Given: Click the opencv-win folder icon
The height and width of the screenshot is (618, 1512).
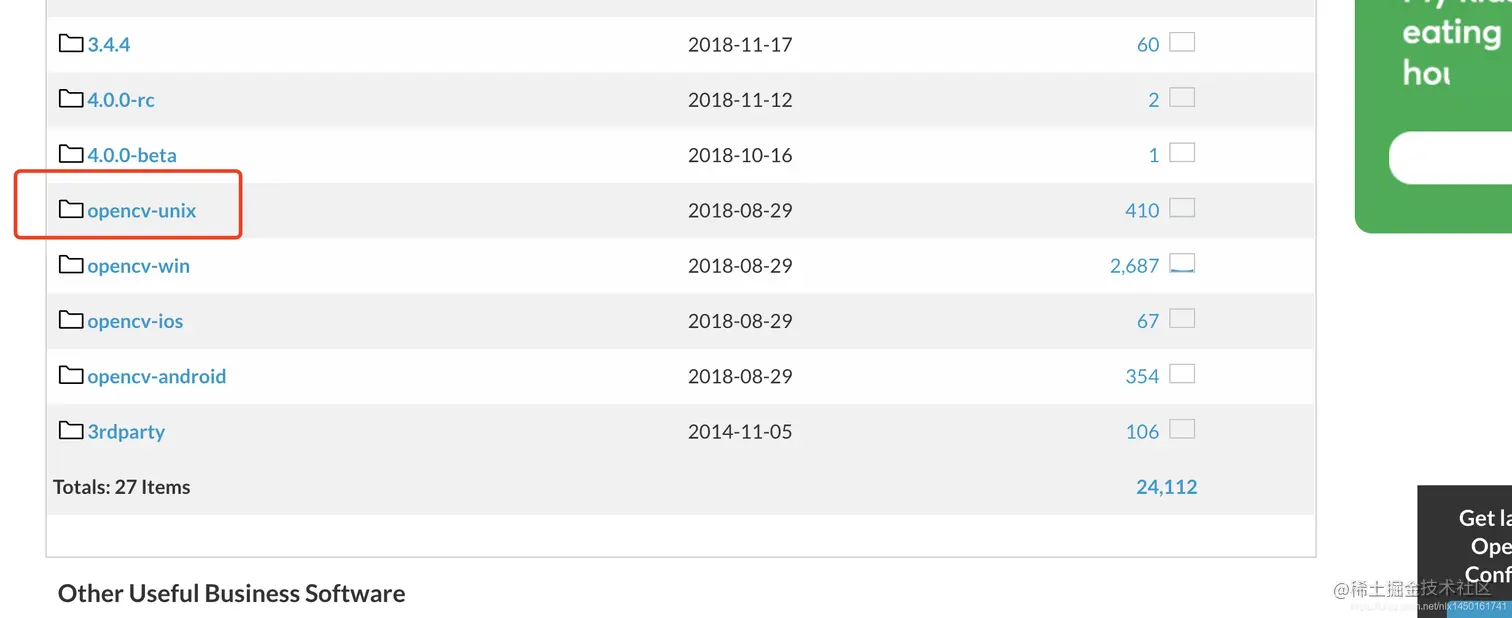Looking at the screenshot, I should pos(70,265).
